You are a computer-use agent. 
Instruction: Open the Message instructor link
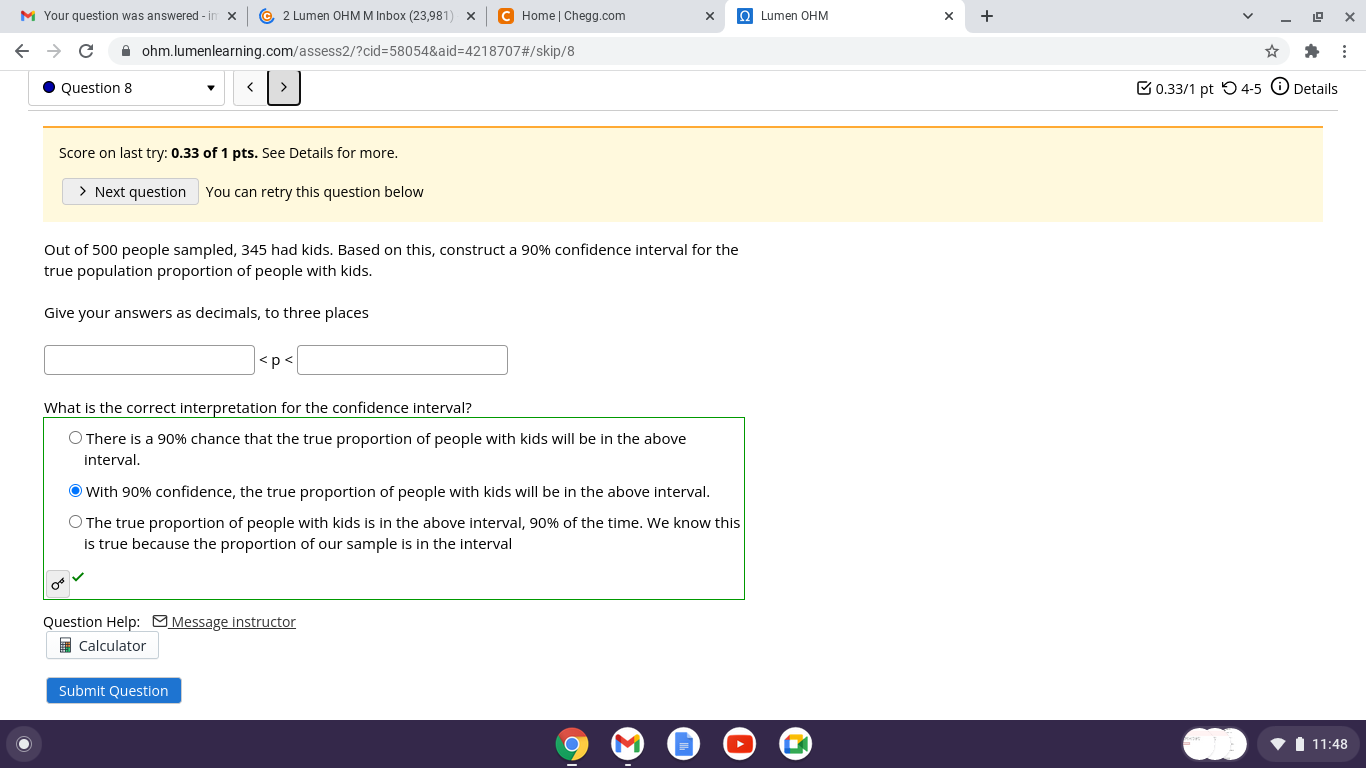(x=232, y=621)
